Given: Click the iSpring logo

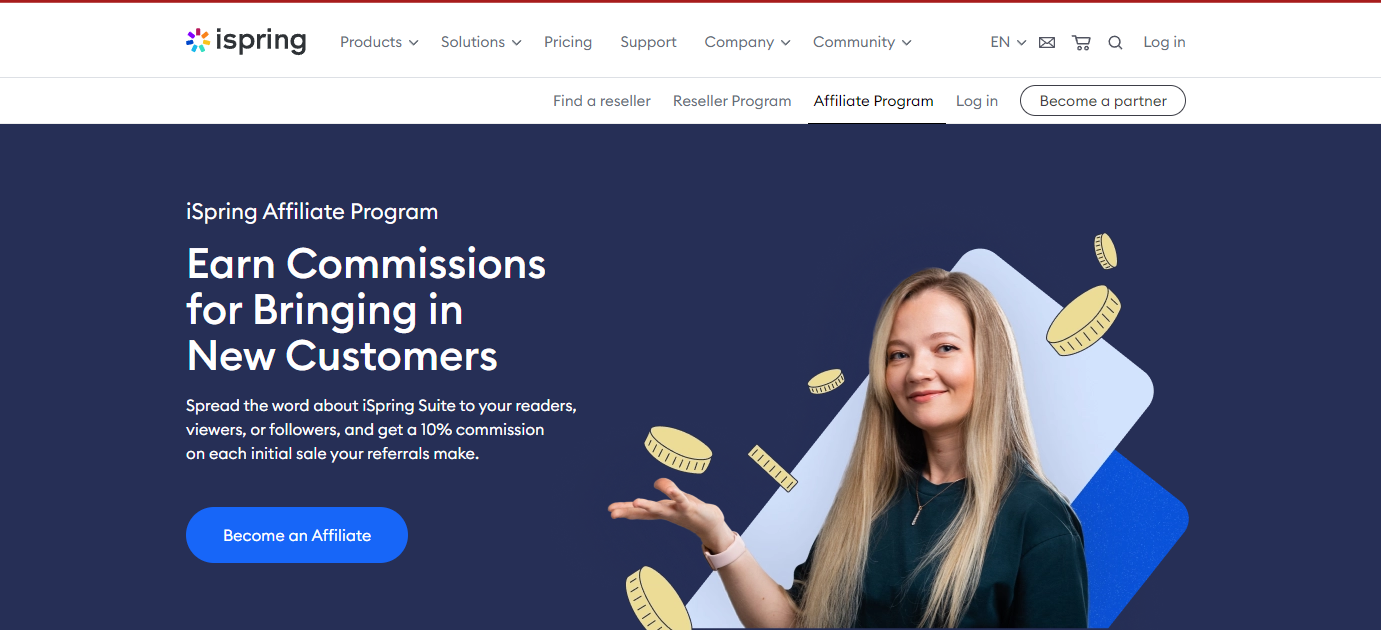Looking at the screenshot, I should click(x=246, y=41).
